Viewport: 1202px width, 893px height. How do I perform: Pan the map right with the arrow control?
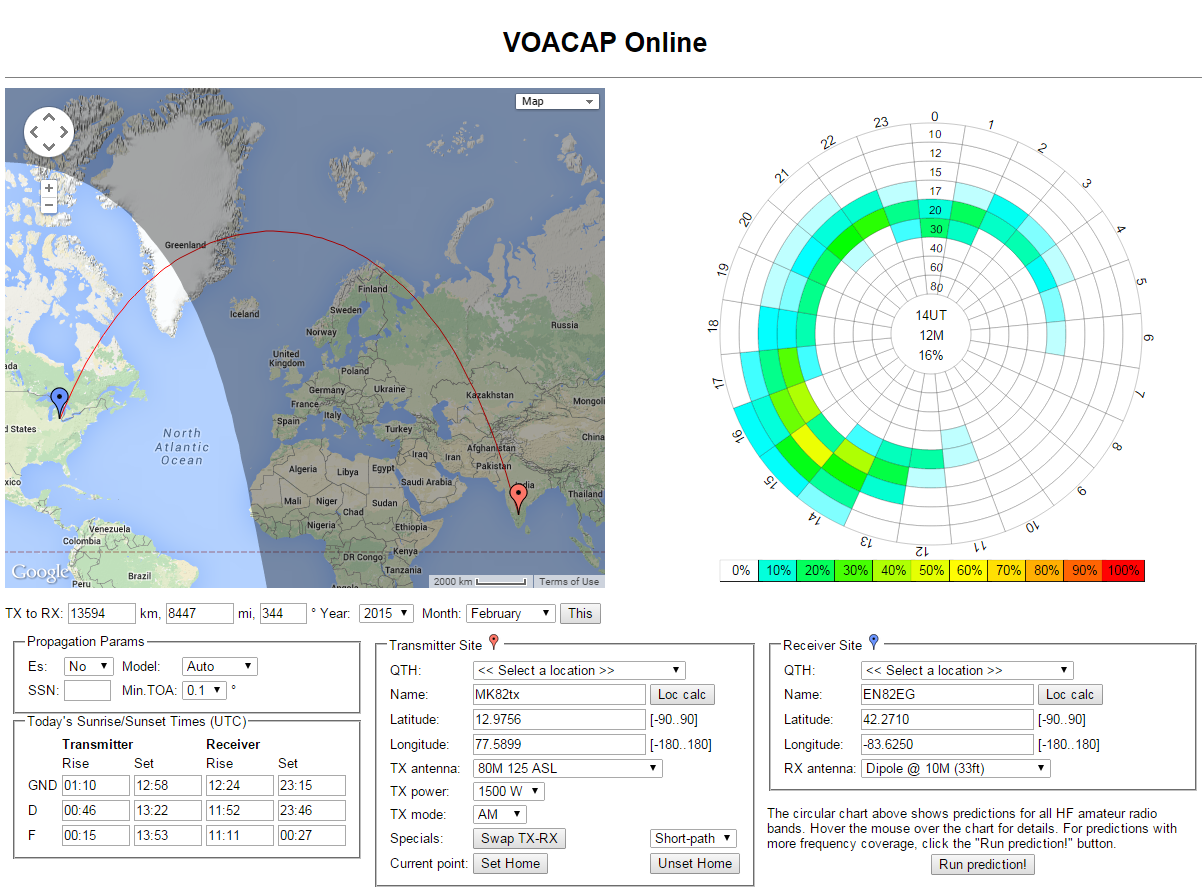[x=65, y=132]
